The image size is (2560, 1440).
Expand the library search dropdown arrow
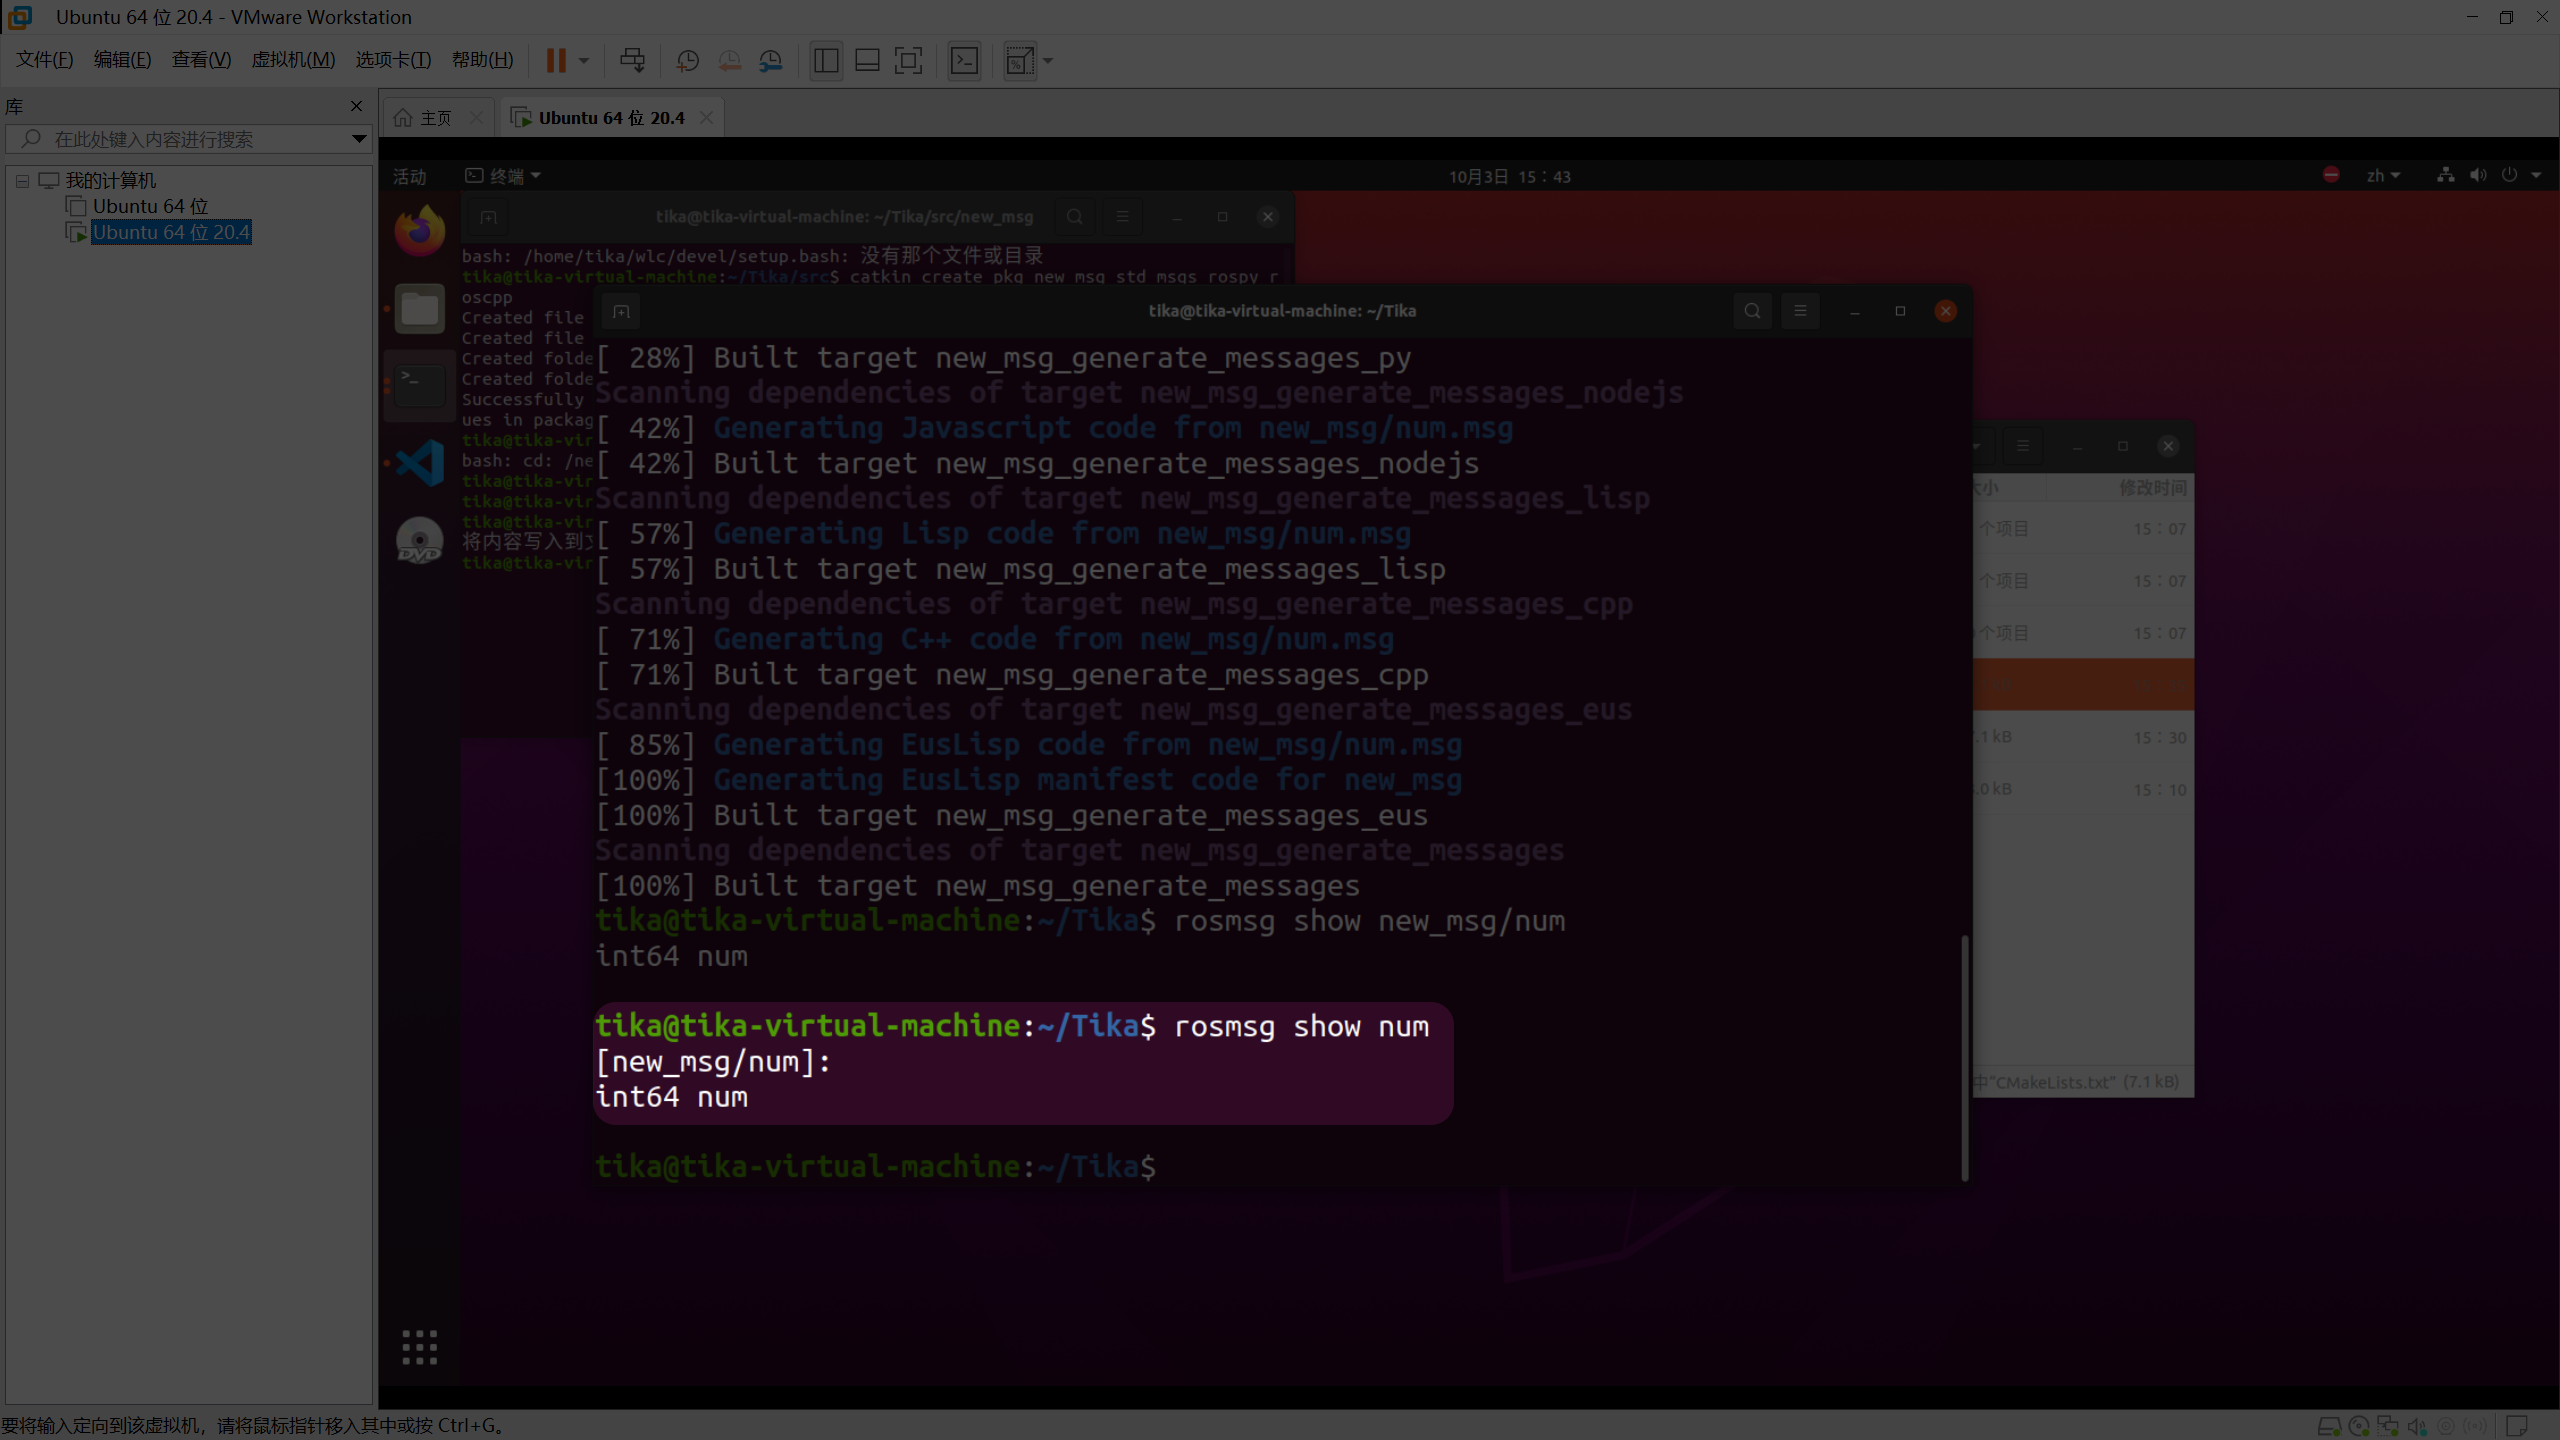[x=358, y=139]
